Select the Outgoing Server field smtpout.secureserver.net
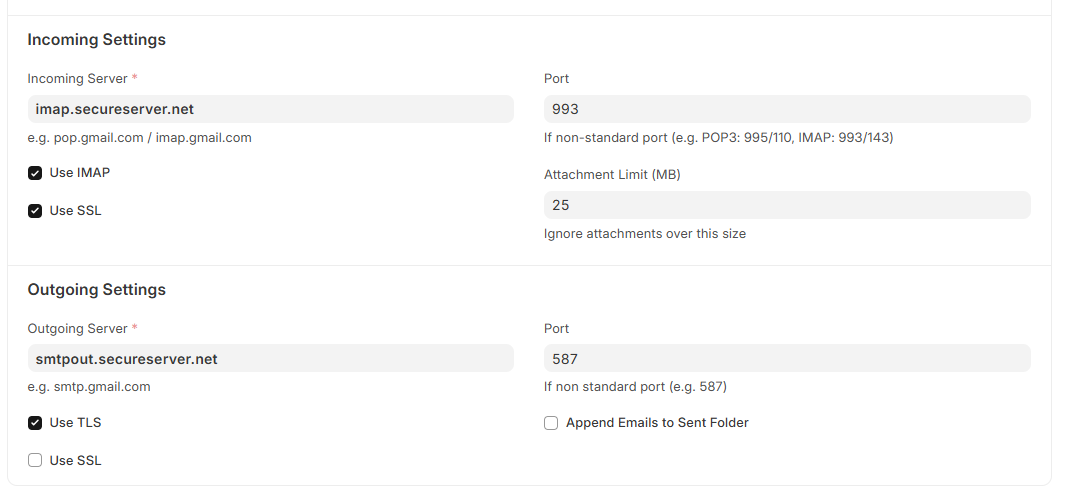The height and width of the screenshot is (498, 1067). [270, 359]
